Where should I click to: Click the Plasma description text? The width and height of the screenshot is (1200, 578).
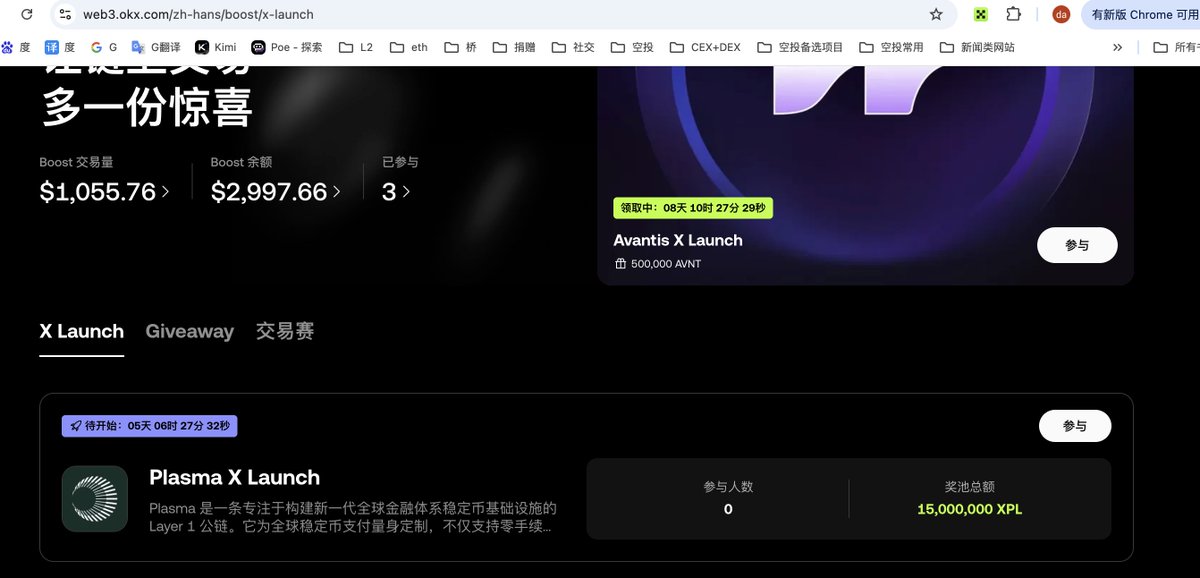[x=353, y=517]
